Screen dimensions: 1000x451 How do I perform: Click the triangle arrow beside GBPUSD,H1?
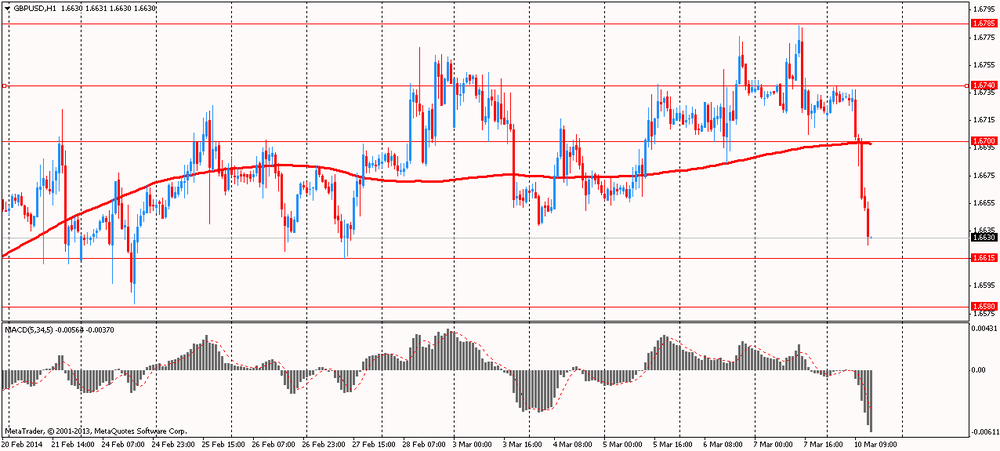(6, 7)
